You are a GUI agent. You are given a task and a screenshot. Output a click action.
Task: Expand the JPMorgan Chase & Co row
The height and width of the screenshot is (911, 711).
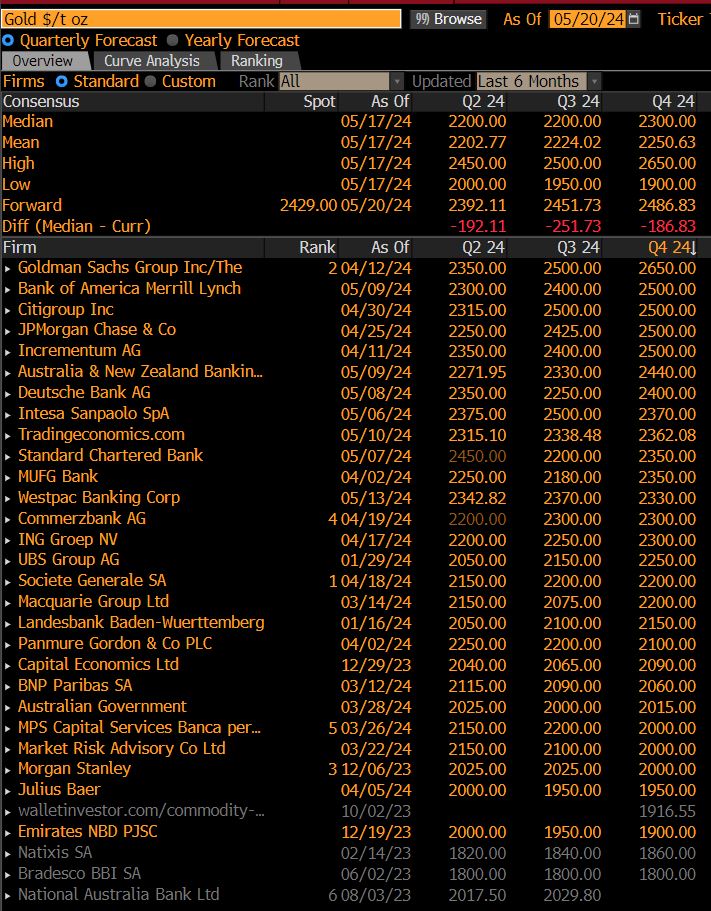point(8,331)
